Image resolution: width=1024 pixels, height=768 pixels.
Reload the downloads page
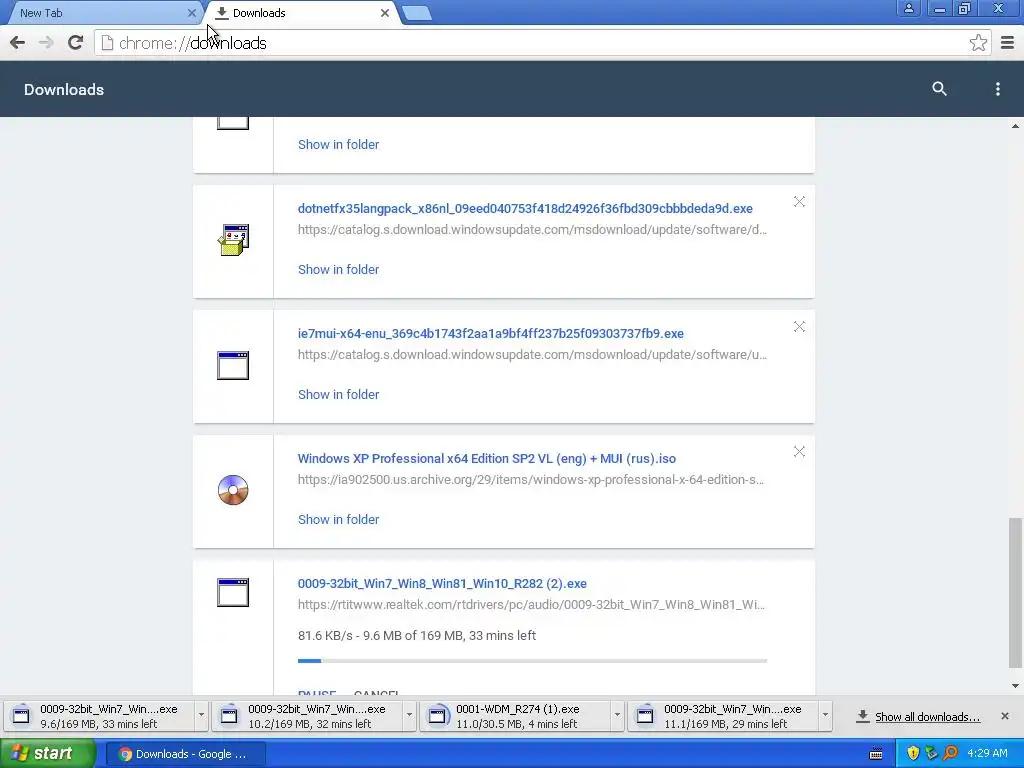point(75,43)
